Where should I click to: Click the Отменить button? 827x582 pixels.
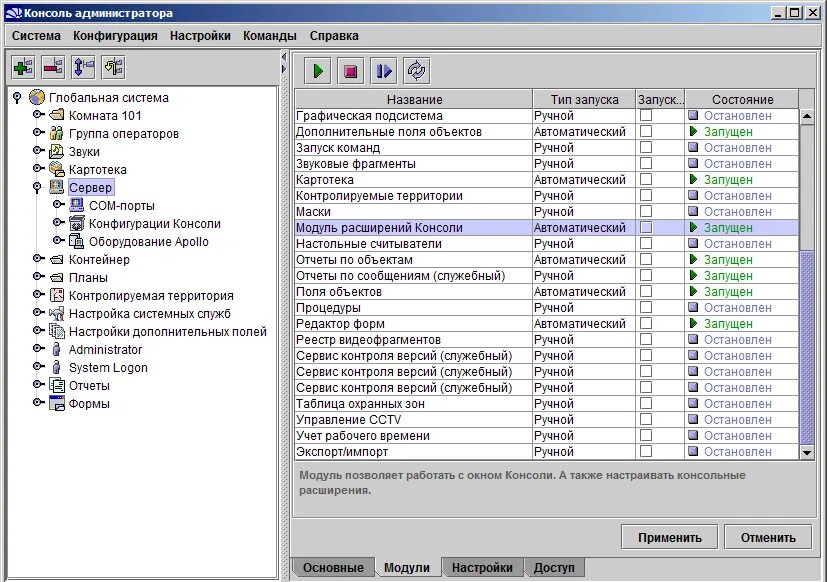coord(768,537)
